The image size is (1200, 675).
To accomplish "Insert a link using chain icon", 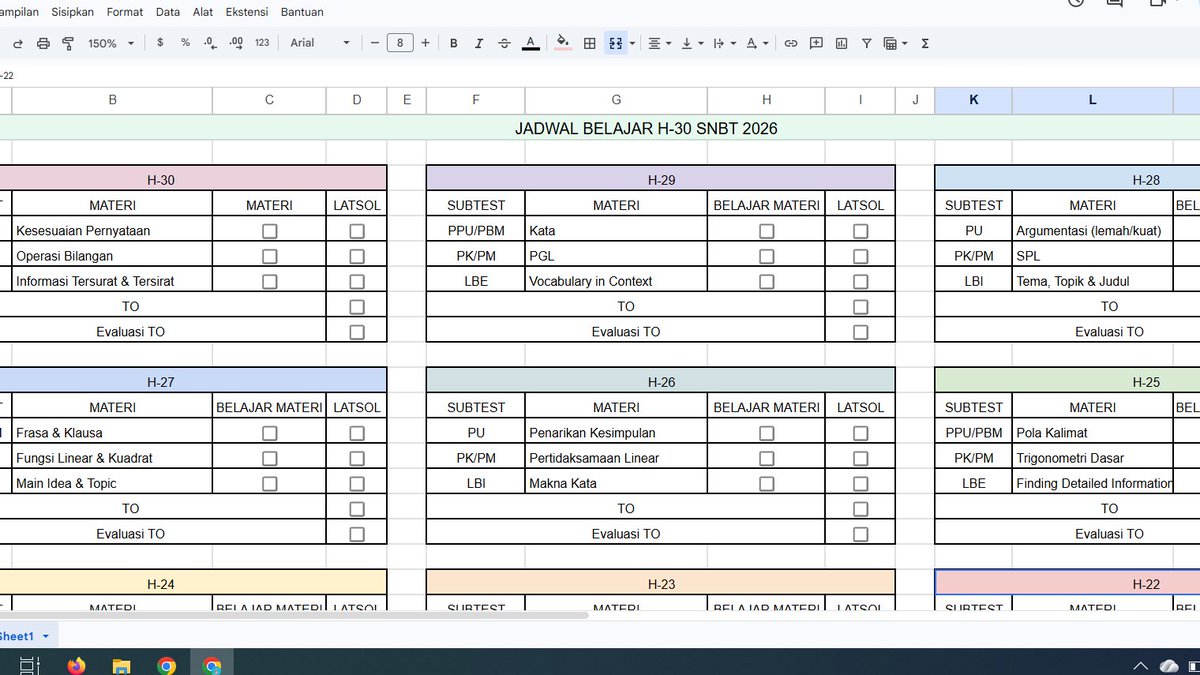I will pos(791,43).
